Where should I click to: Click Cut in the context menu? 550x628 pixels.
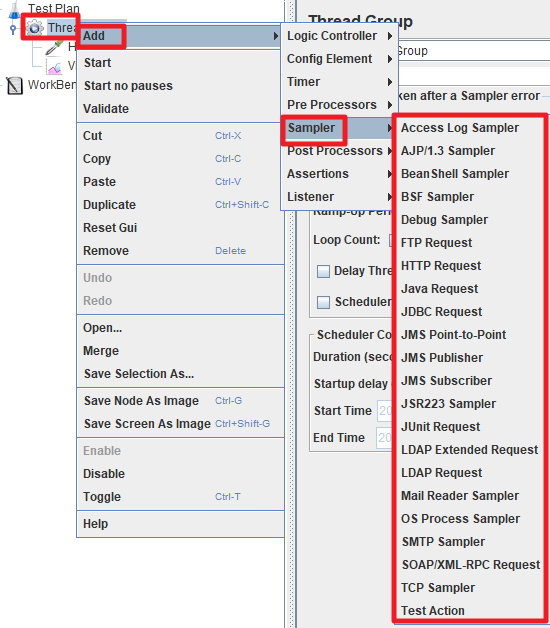pyautogui.click(x=180, y=136)
